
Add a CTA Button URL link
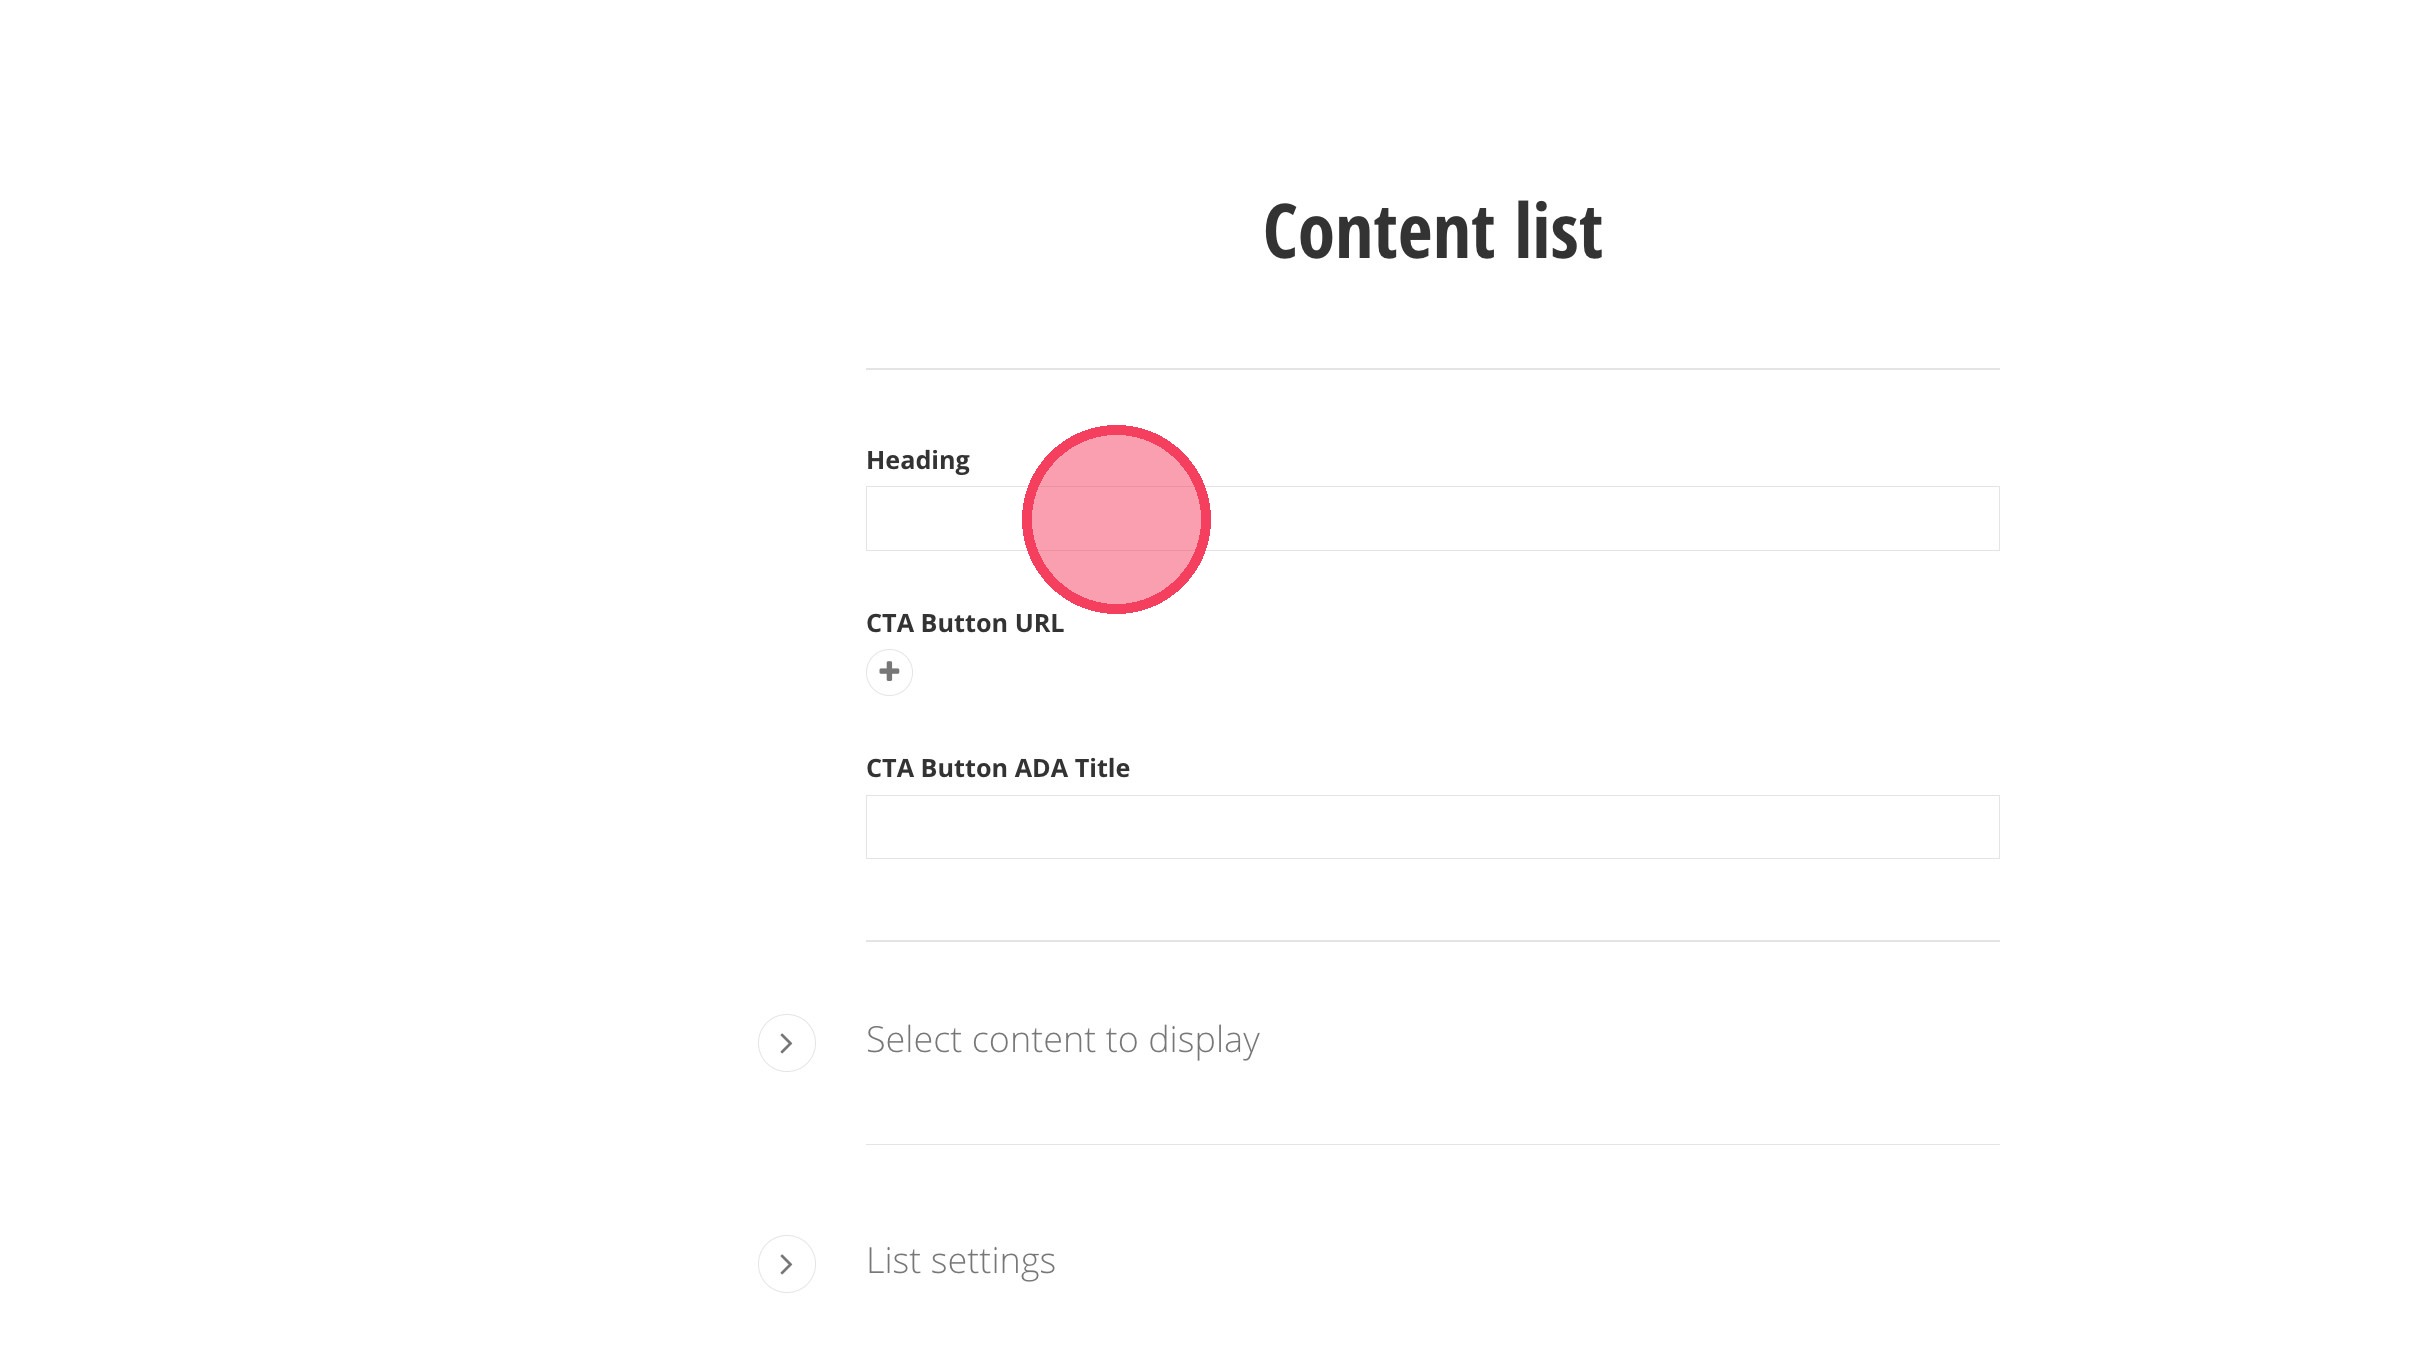889,672
